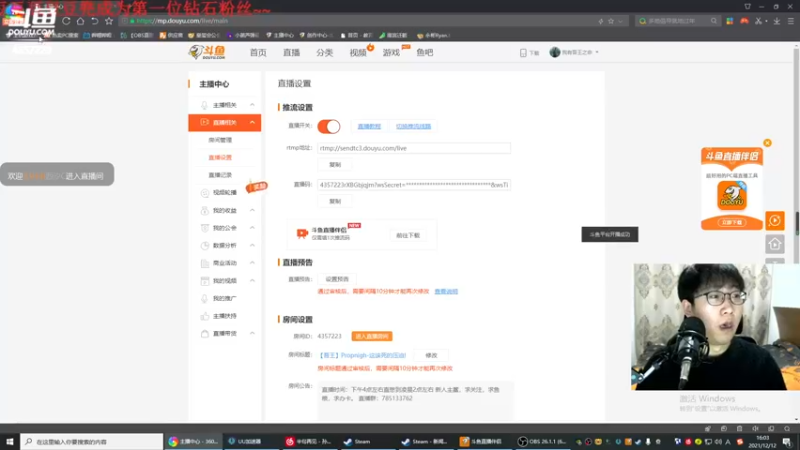Open the user account dropdown arrow
The height and width of the screenshot is (450, 800).
click(597, 52)
